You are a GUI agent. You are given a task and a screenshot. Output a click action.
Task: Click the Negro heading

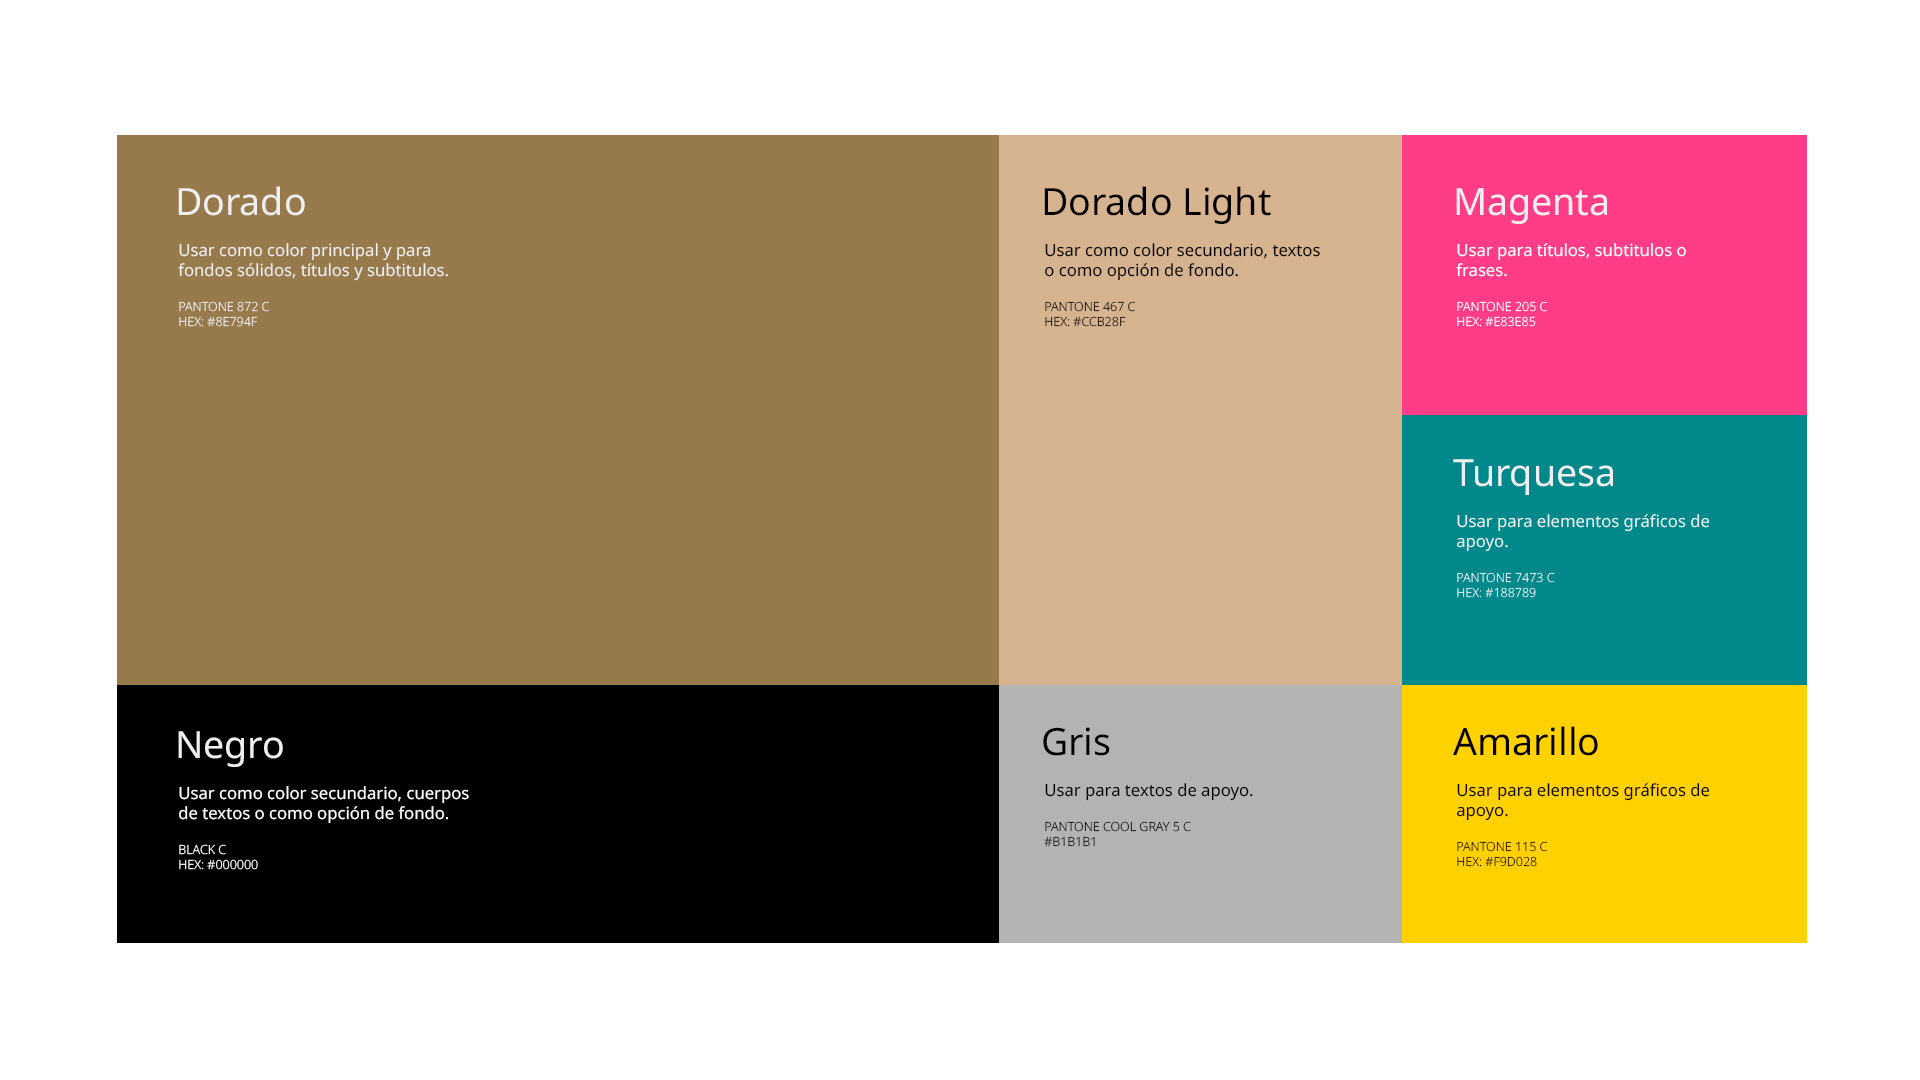point(230,745)
